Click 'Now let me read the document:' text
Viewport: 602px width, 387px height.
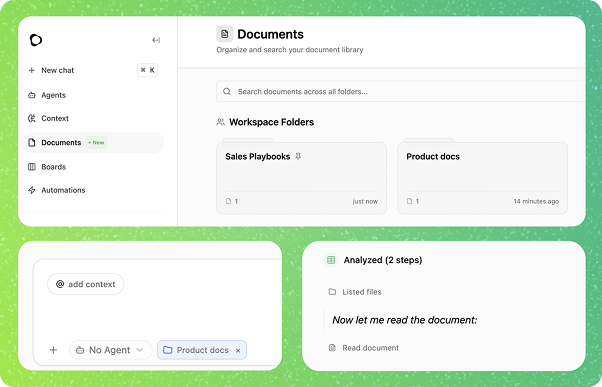tap(405, 320)
